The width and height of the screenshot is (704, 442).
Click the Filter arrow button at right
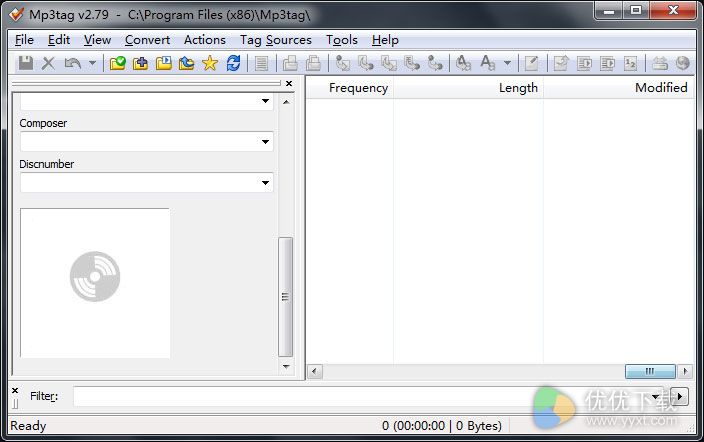pos(679,396)
